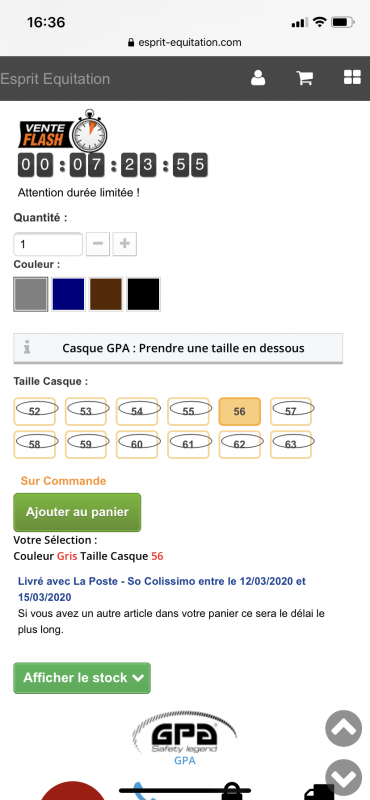
Task: Pick helmet size 63
Action: [291, 444]
